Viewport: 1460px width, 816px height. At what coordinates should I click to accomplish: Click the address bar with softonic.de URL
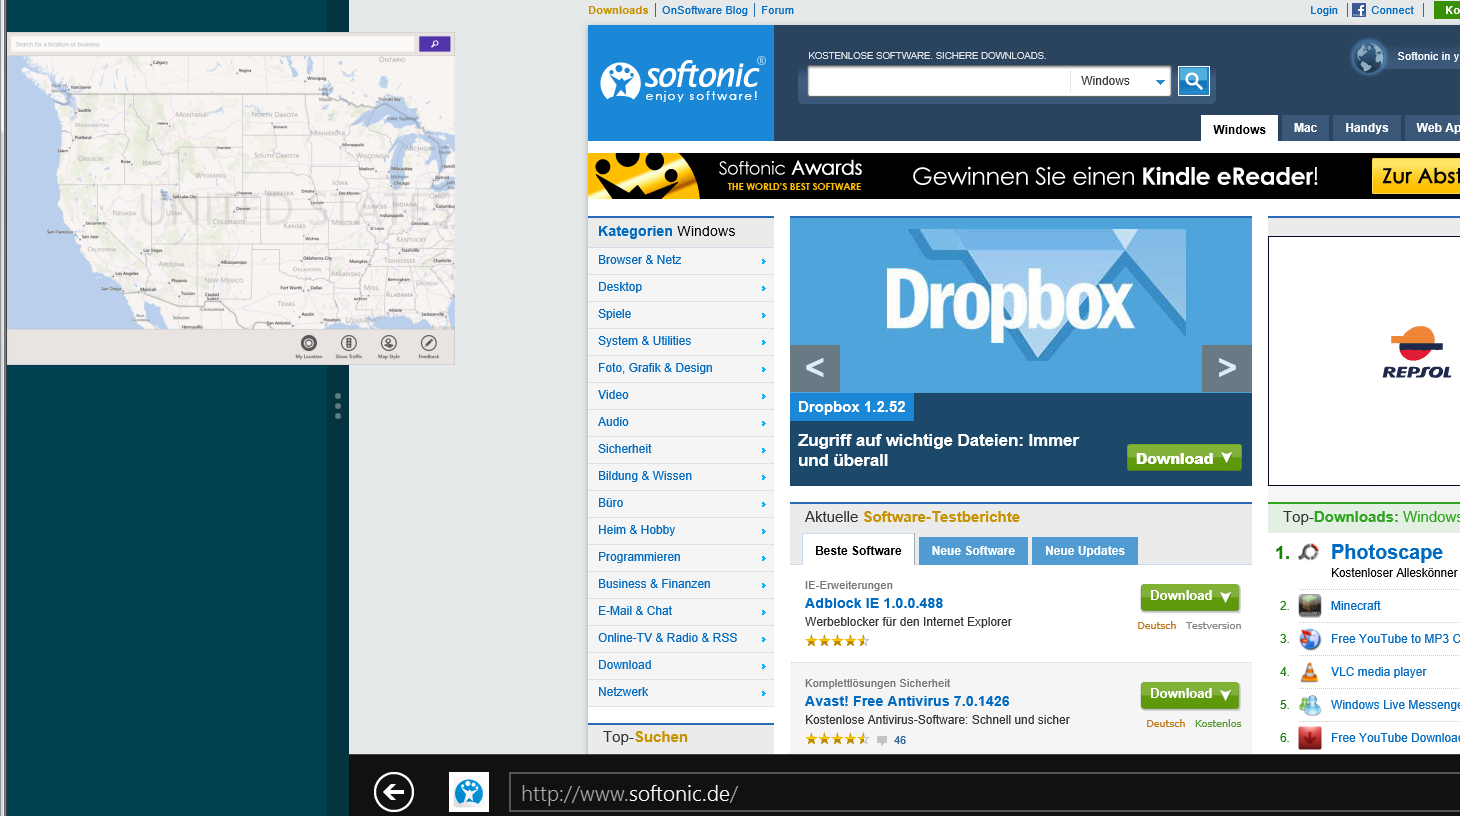click(x=984, y=793)
